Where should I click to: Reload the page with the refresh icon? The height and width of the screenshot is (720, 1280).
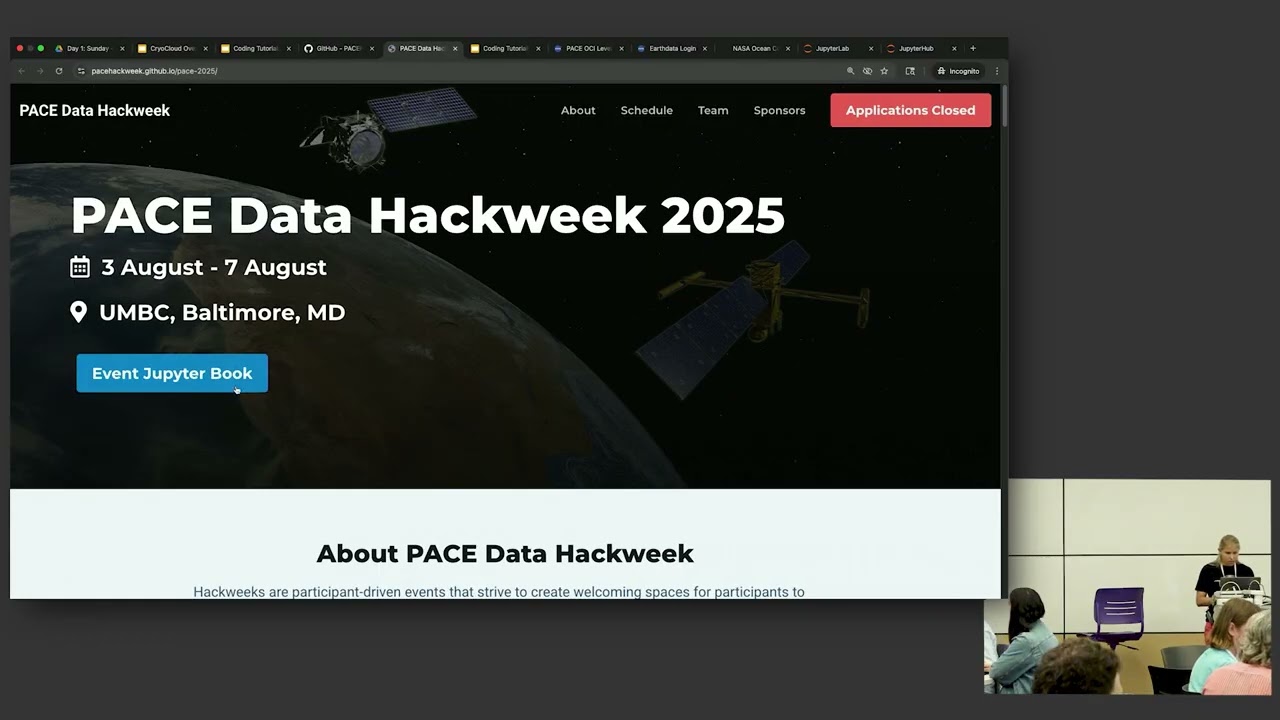click(x=59, y=71)
